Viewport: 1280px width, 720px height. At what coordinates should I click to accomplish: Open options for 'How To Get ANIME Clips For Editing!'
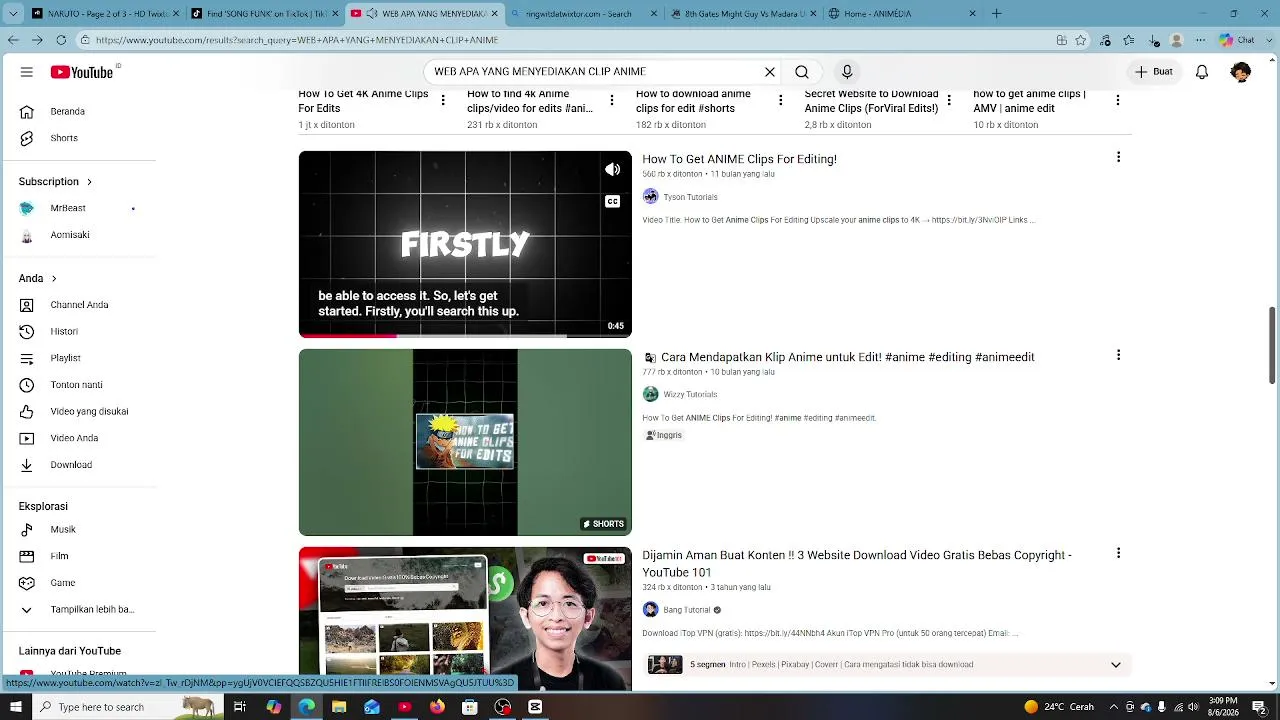coord(1118,157)
